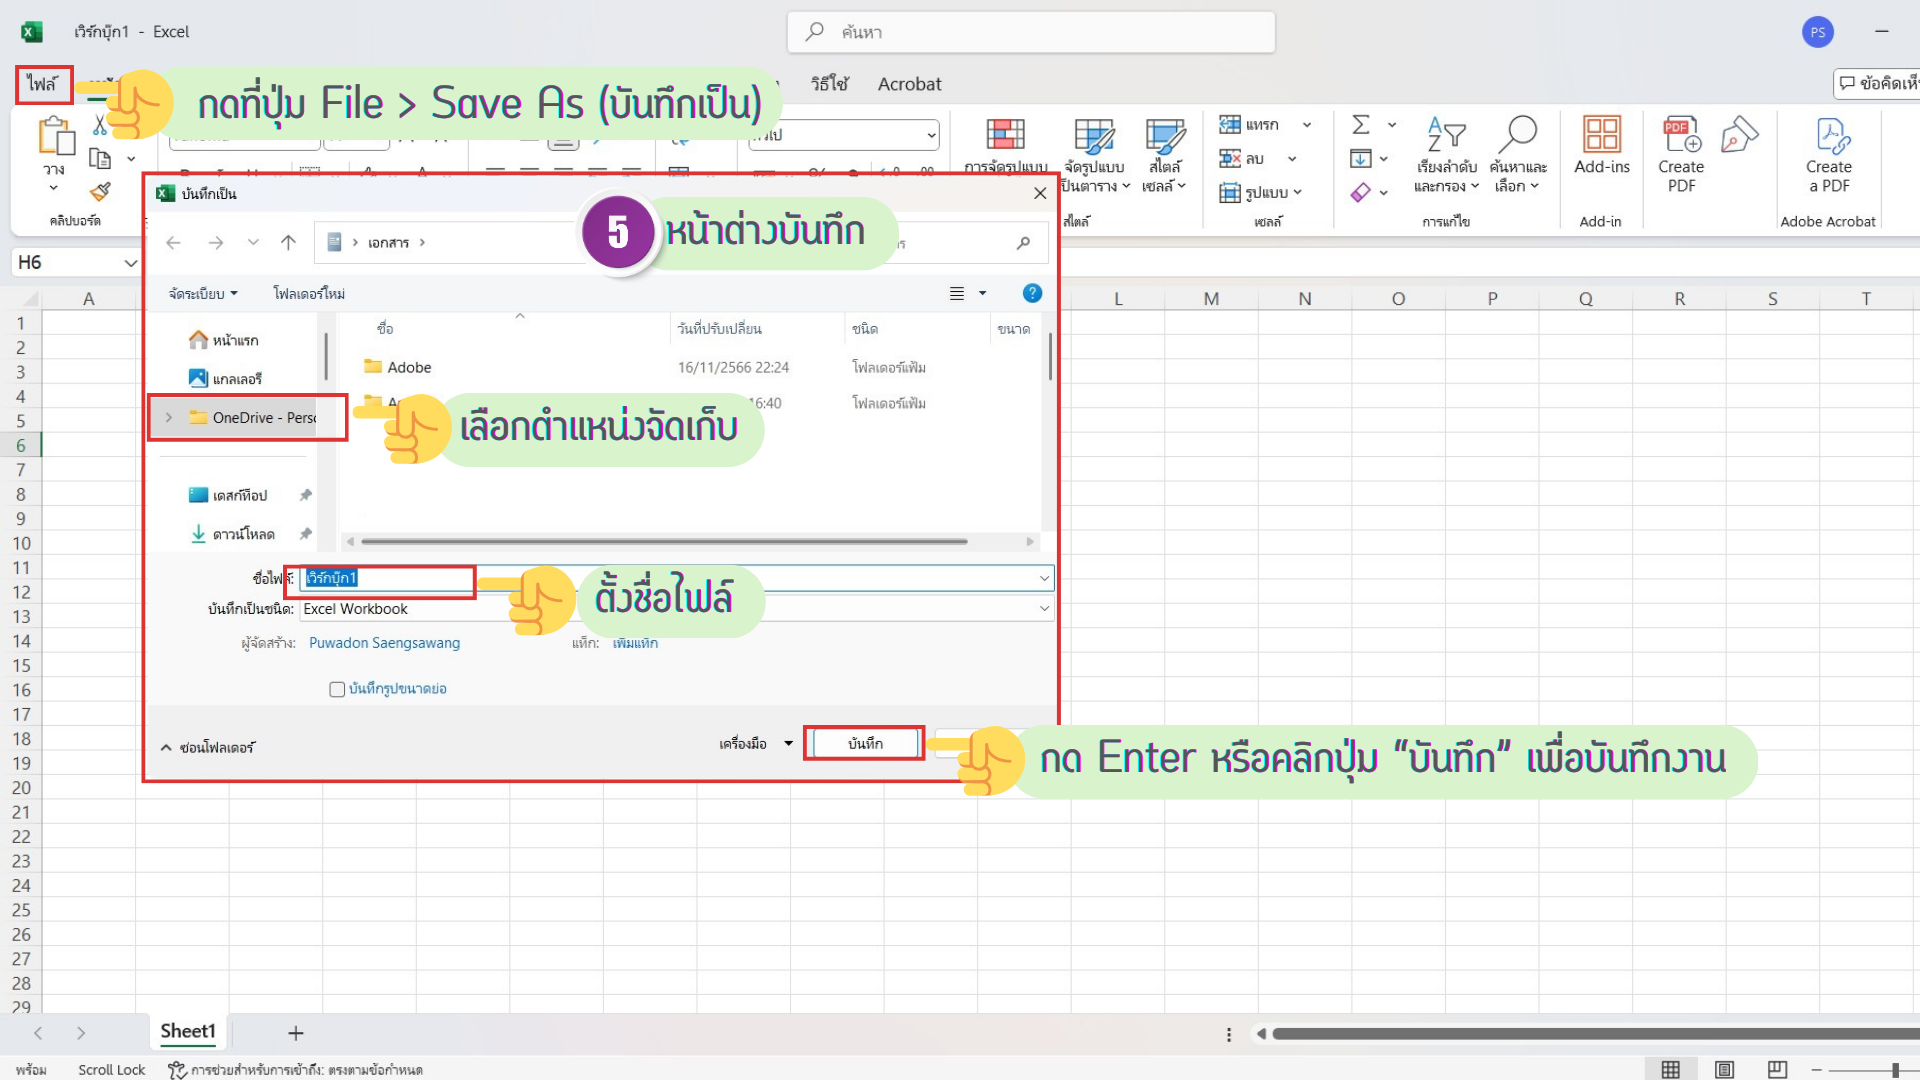Image resolution: width=1920 pixels, height=1080 pixels.
Task: Click the Format cells (รูปแบบ) icon
Action: pyautogui.click(x=1230, y=192)
